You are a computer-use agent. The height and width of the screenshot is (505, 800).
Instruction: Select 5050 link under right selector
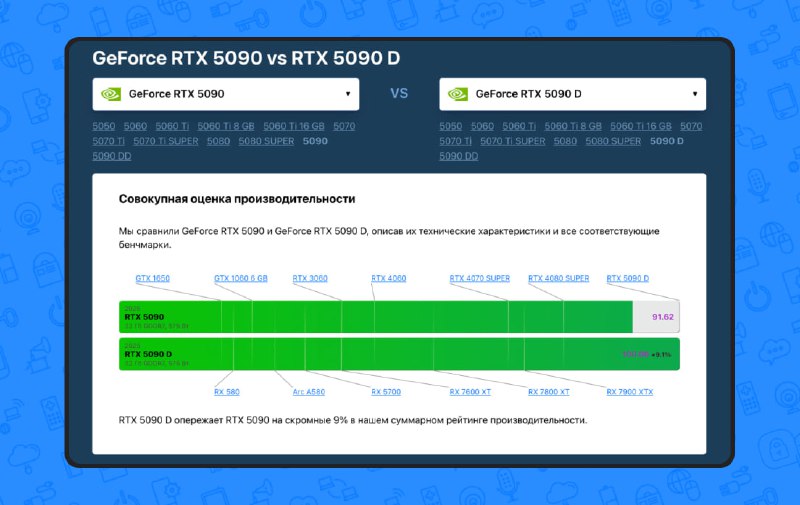[451, 126]
